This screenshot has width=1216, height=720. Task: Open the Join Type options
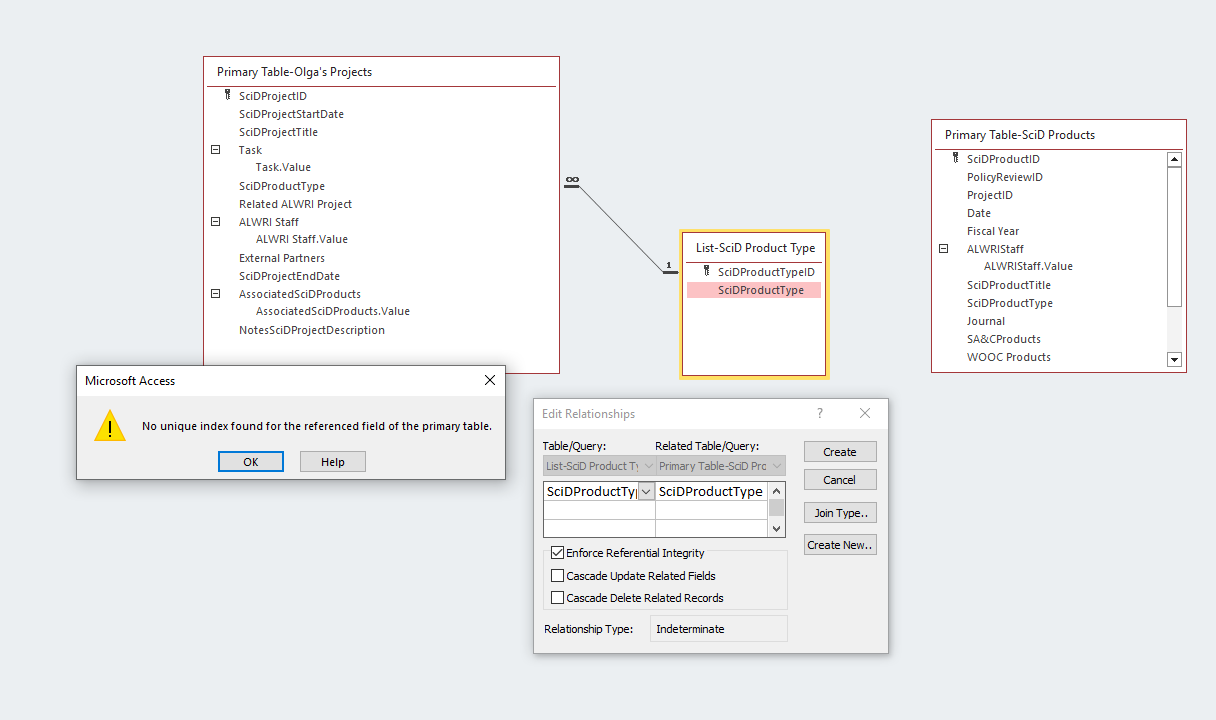840,513
